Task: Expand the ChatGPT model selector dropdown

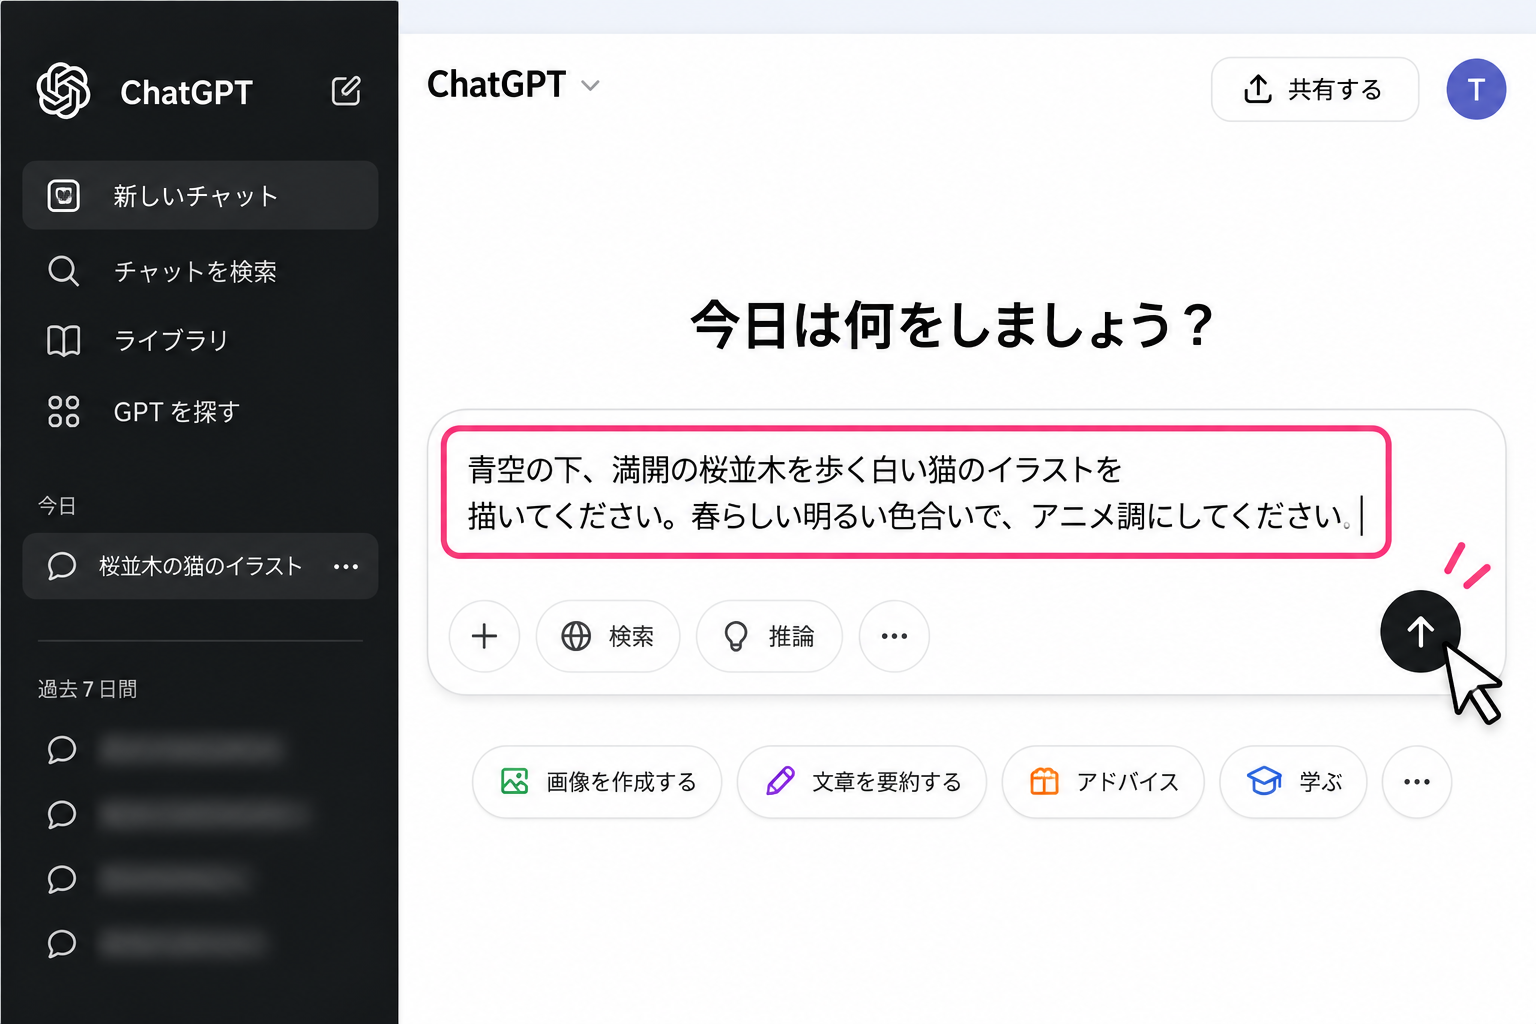Action: tap(513, 85)
